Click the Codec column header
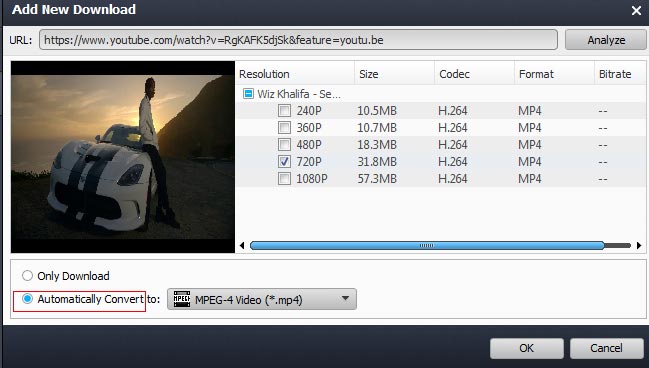The width and height of the screenshot is (649, 368). [x=474, y=74]
